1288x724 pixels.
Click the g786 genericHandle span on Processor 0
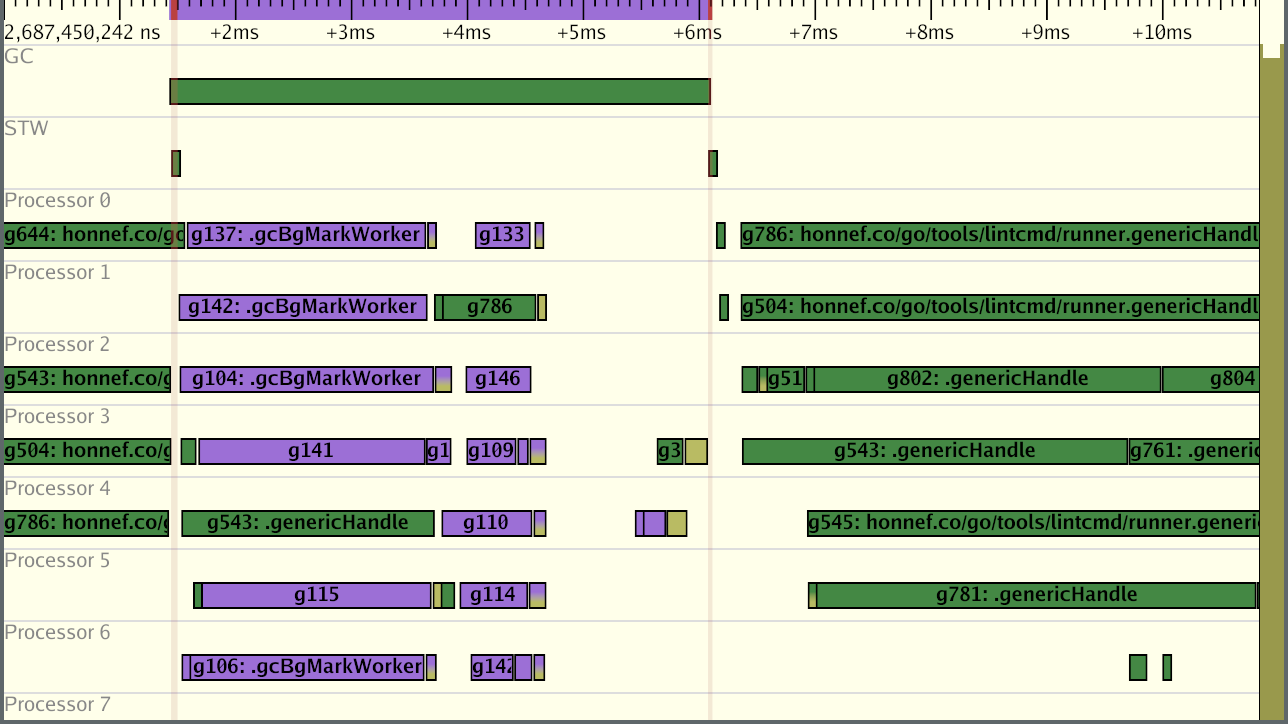coord(1000,235)
